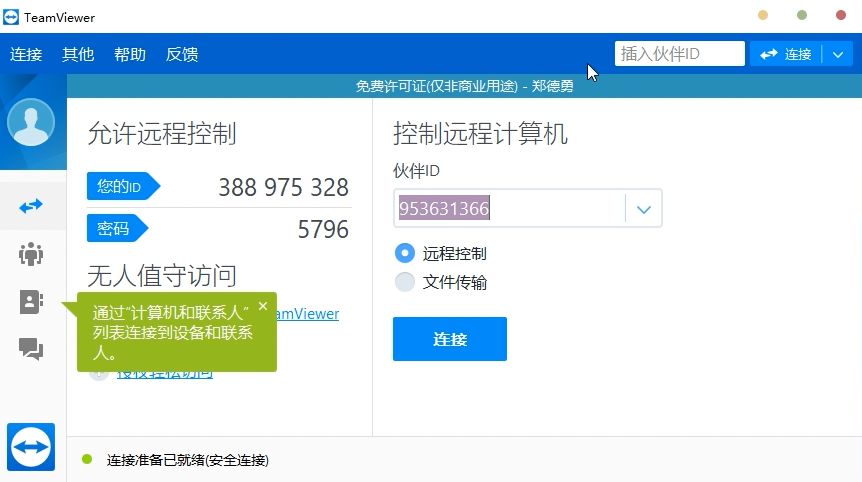Open the 反馈 menu
The height and width of the screenshot is (482, 862).
click(x=182, y=54)
